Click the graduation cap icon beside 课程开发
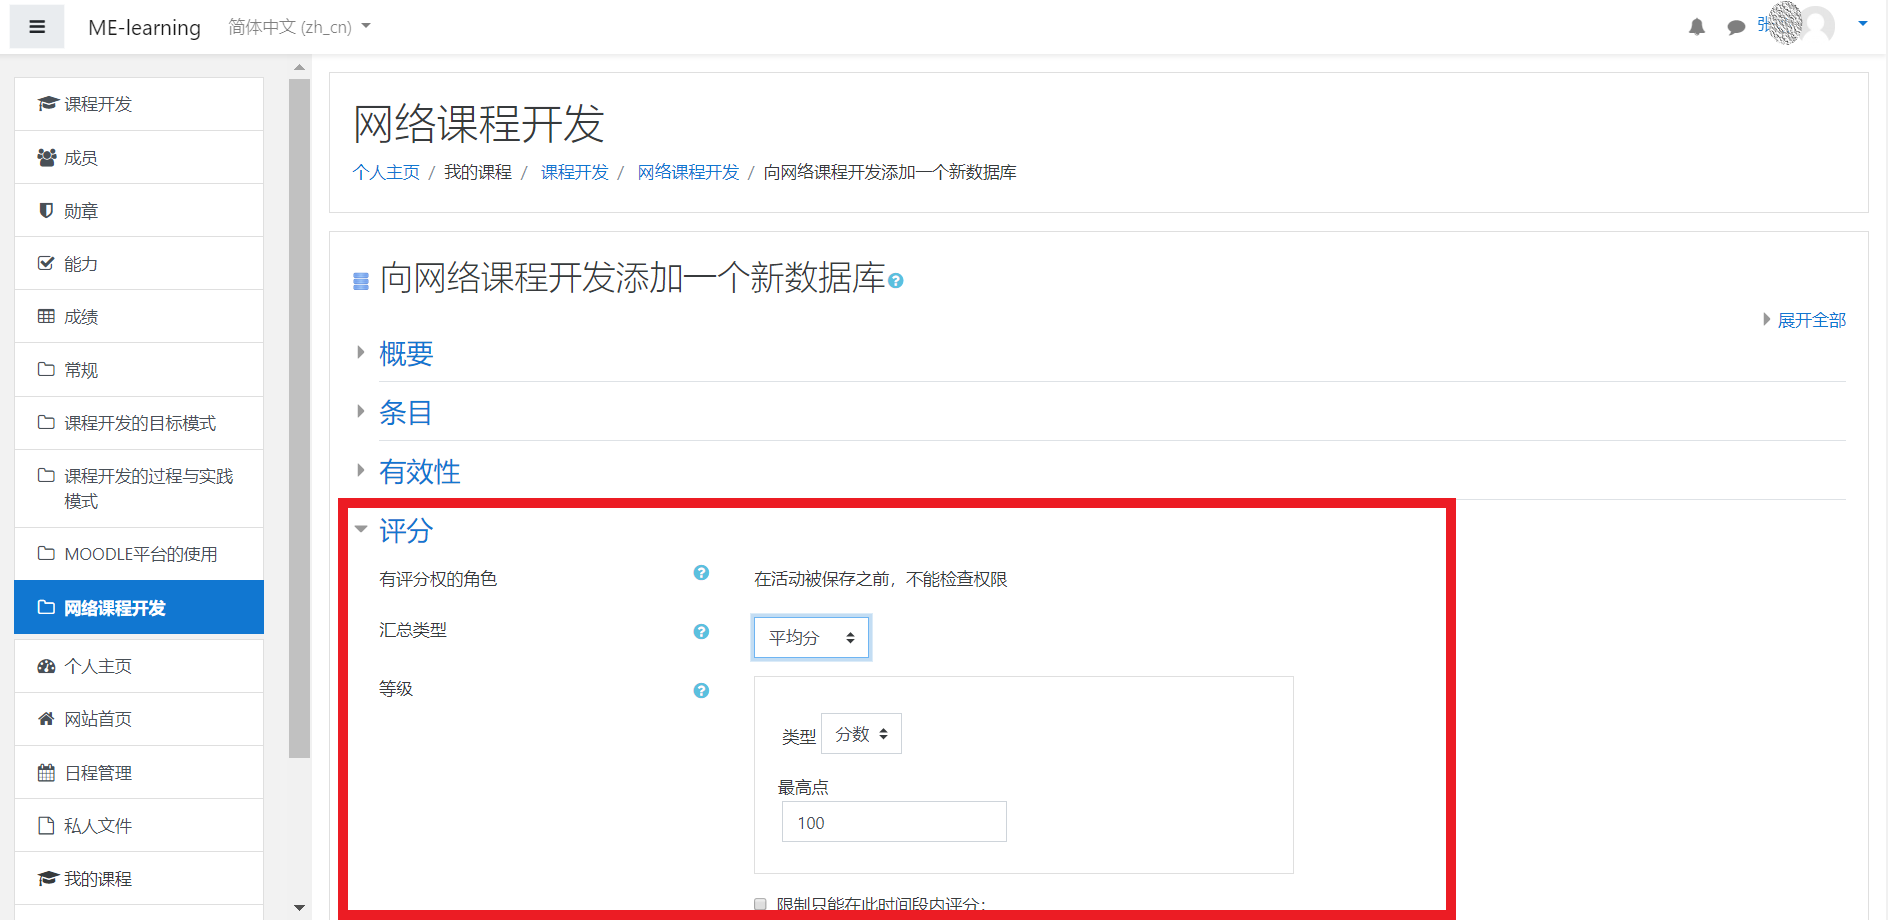Viewport: 1888px width, 920px height. (46, 103)
